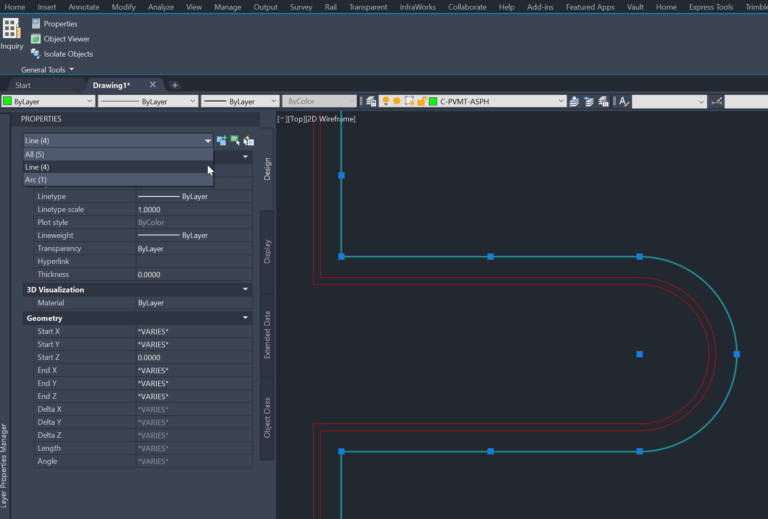Click the Thickness value field

click(194, 275)
